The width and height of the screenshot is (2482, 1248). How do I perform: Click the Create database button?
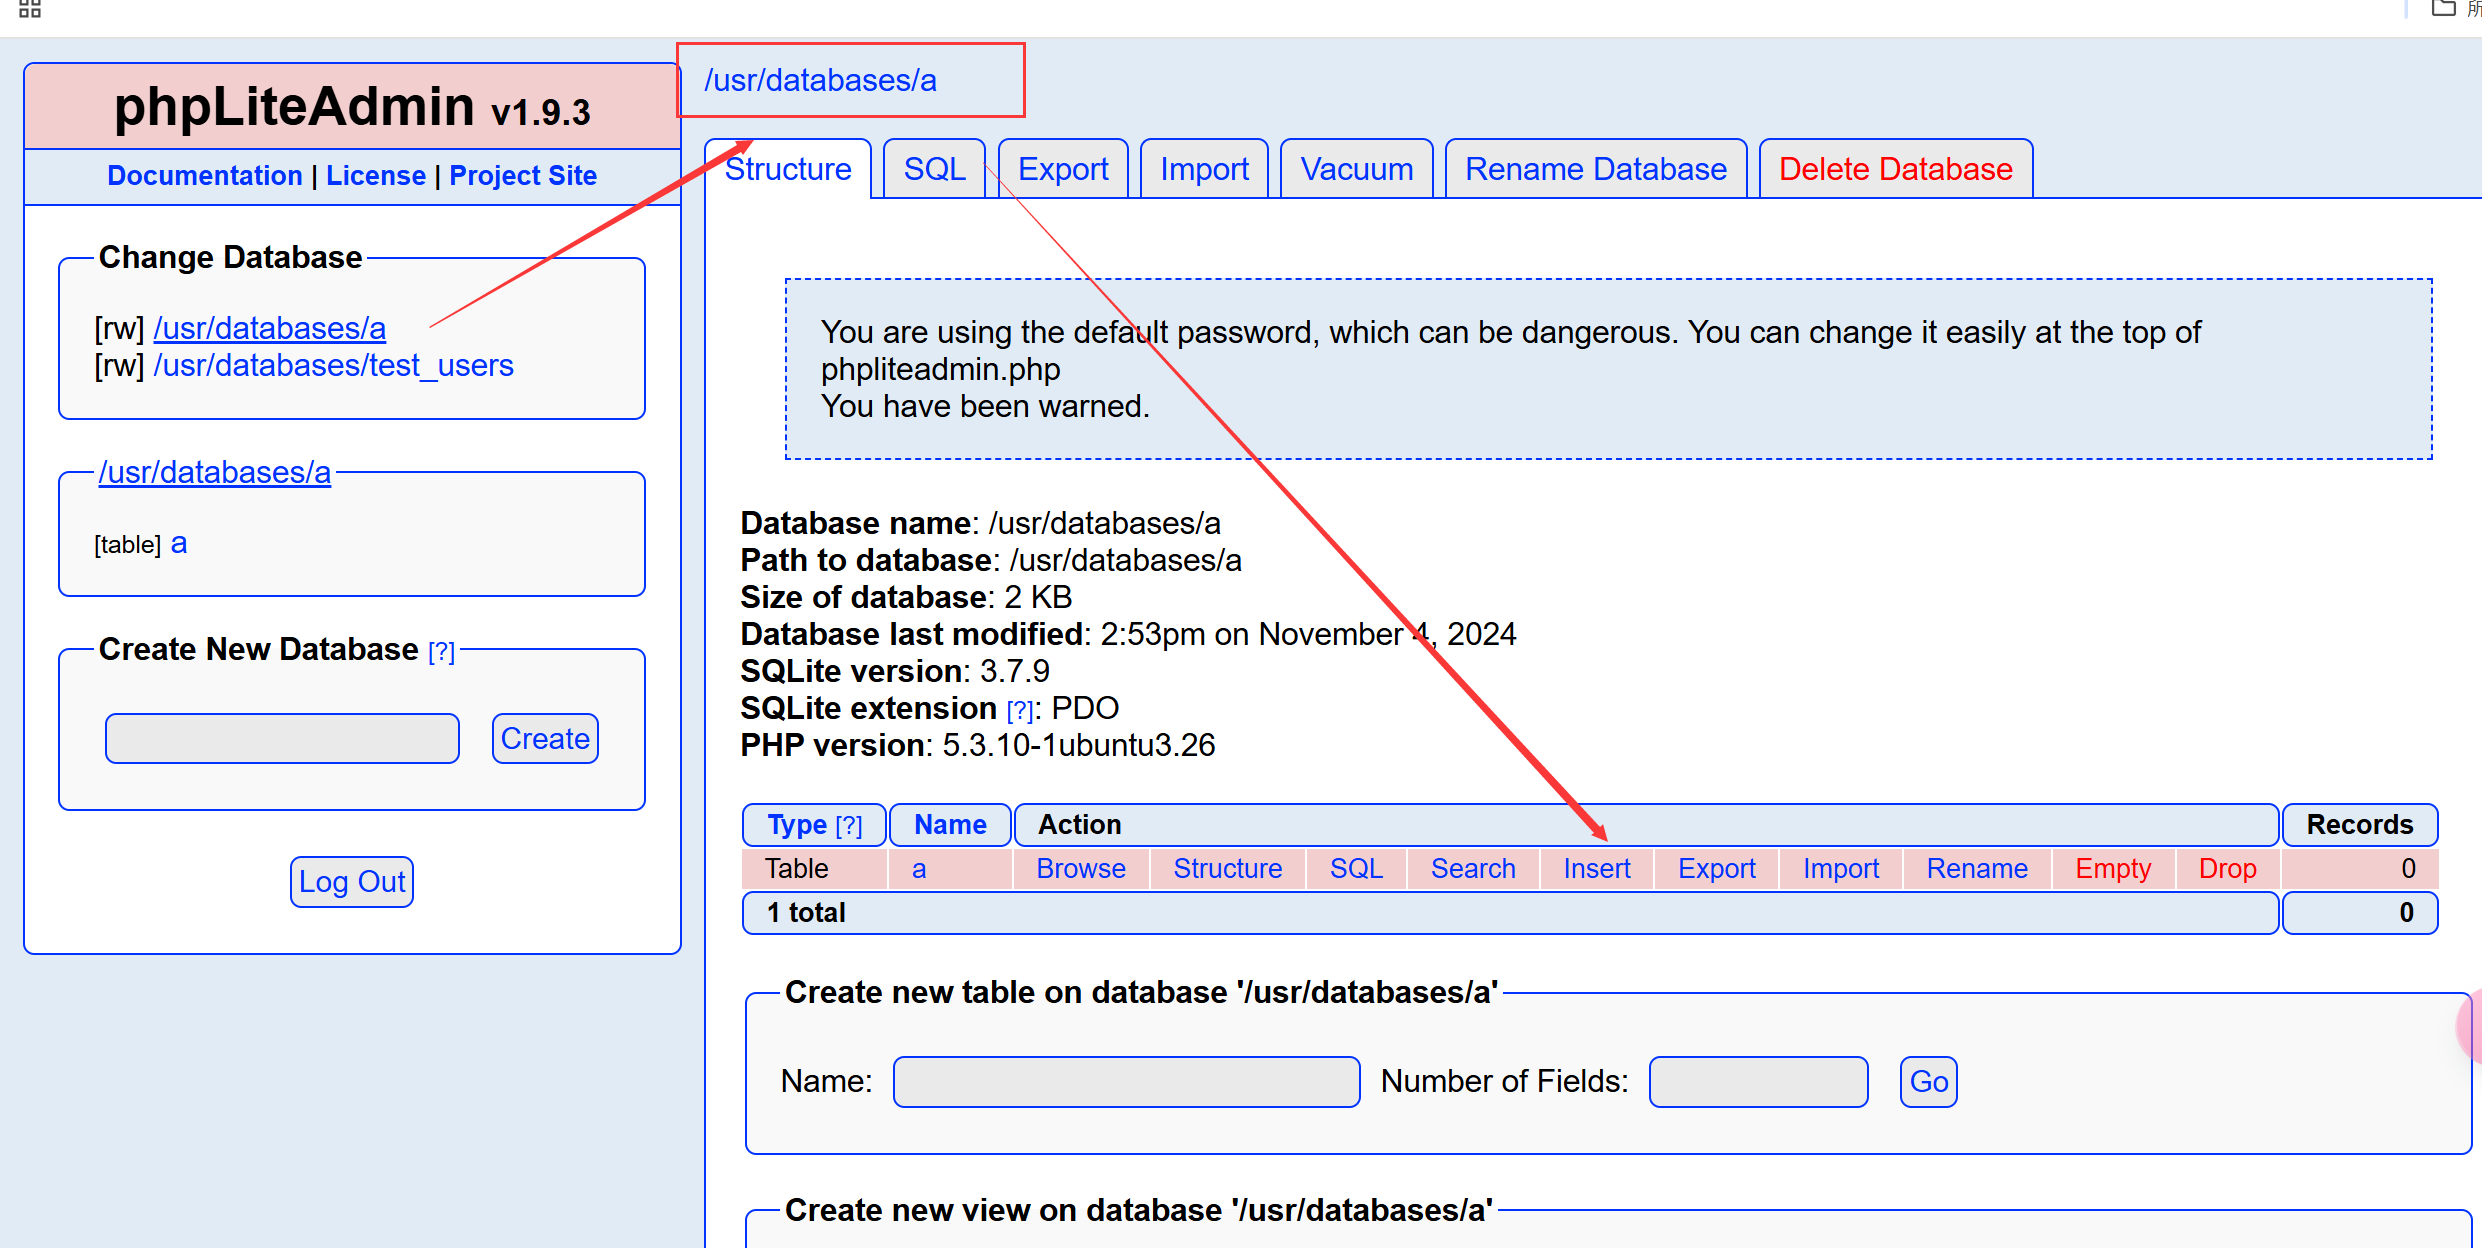(545, 739)
